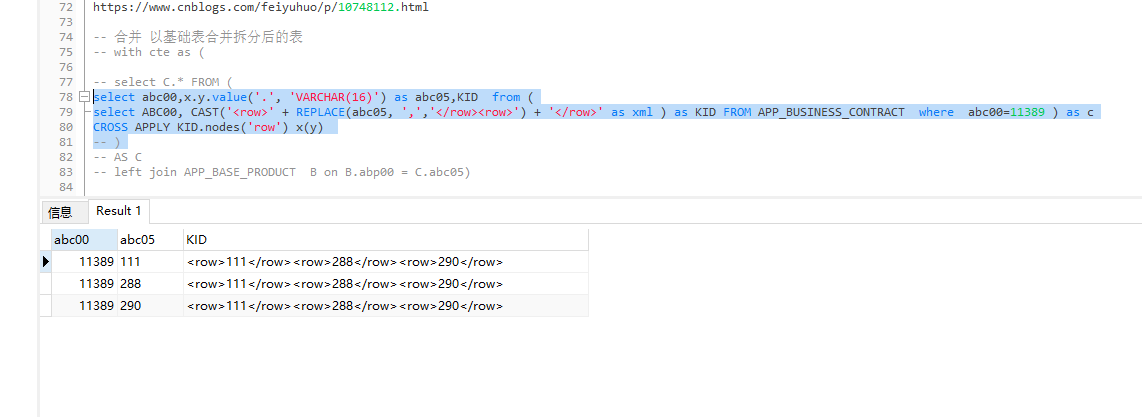Image resolution: width=1142 pixels, height=417 pixels.
Task: Click line number 80 in the gutter
Action: 65,127
